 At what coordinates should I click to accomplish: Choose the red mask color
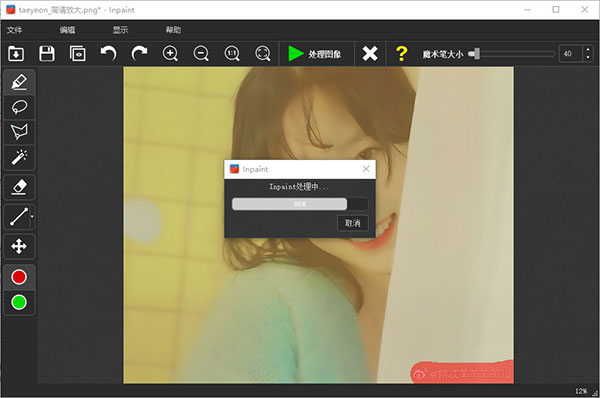click(x=19, y=277)
